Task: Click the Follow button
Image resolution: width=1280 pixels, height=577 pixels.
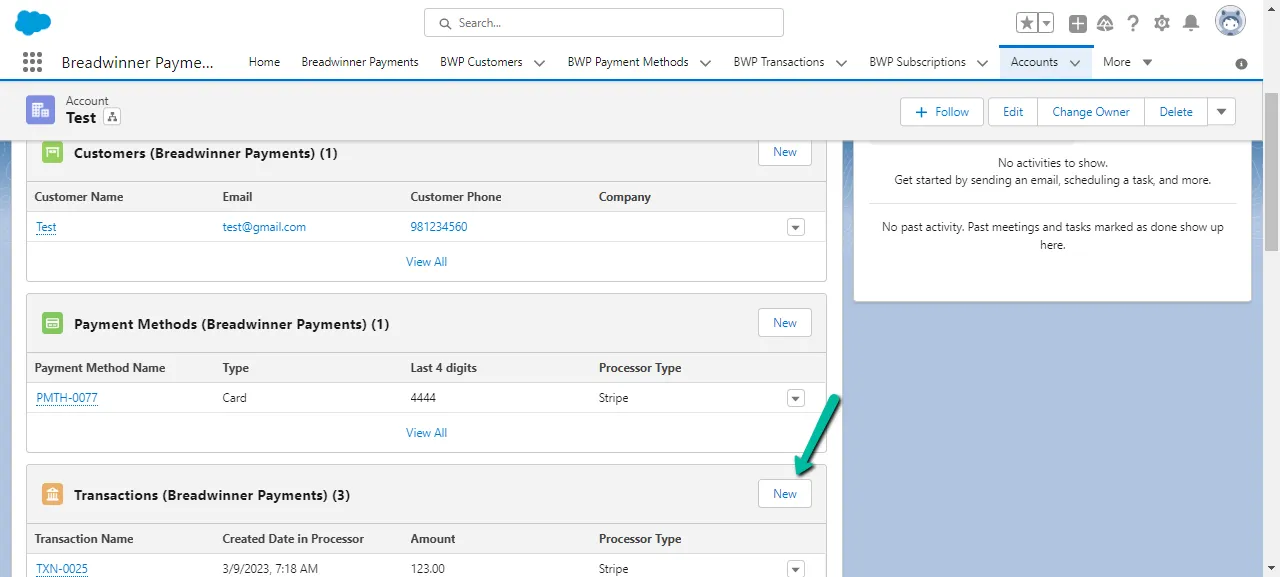Action: click(942, 112)
